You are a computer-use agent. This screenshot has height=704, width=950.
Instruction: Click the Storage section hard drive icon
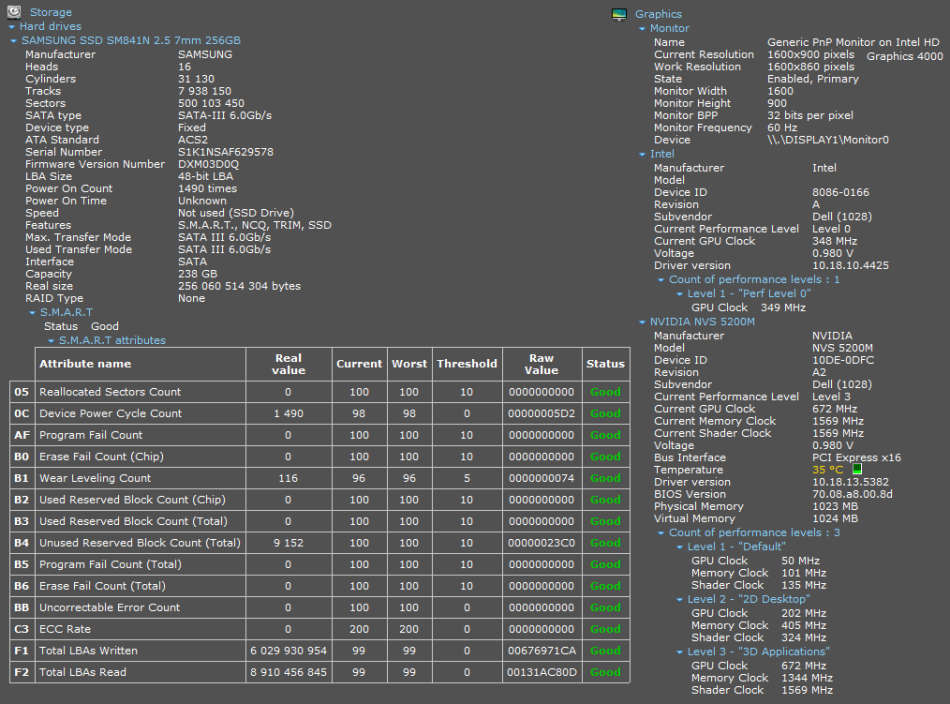point(13,12)
